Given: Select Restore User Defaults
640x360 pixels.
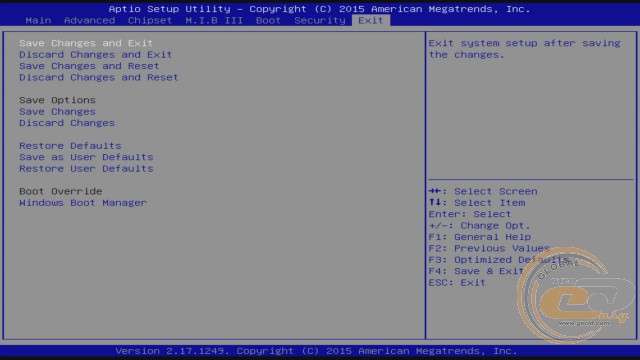Looking at the screenshot, I should click(x=86, y=169).
